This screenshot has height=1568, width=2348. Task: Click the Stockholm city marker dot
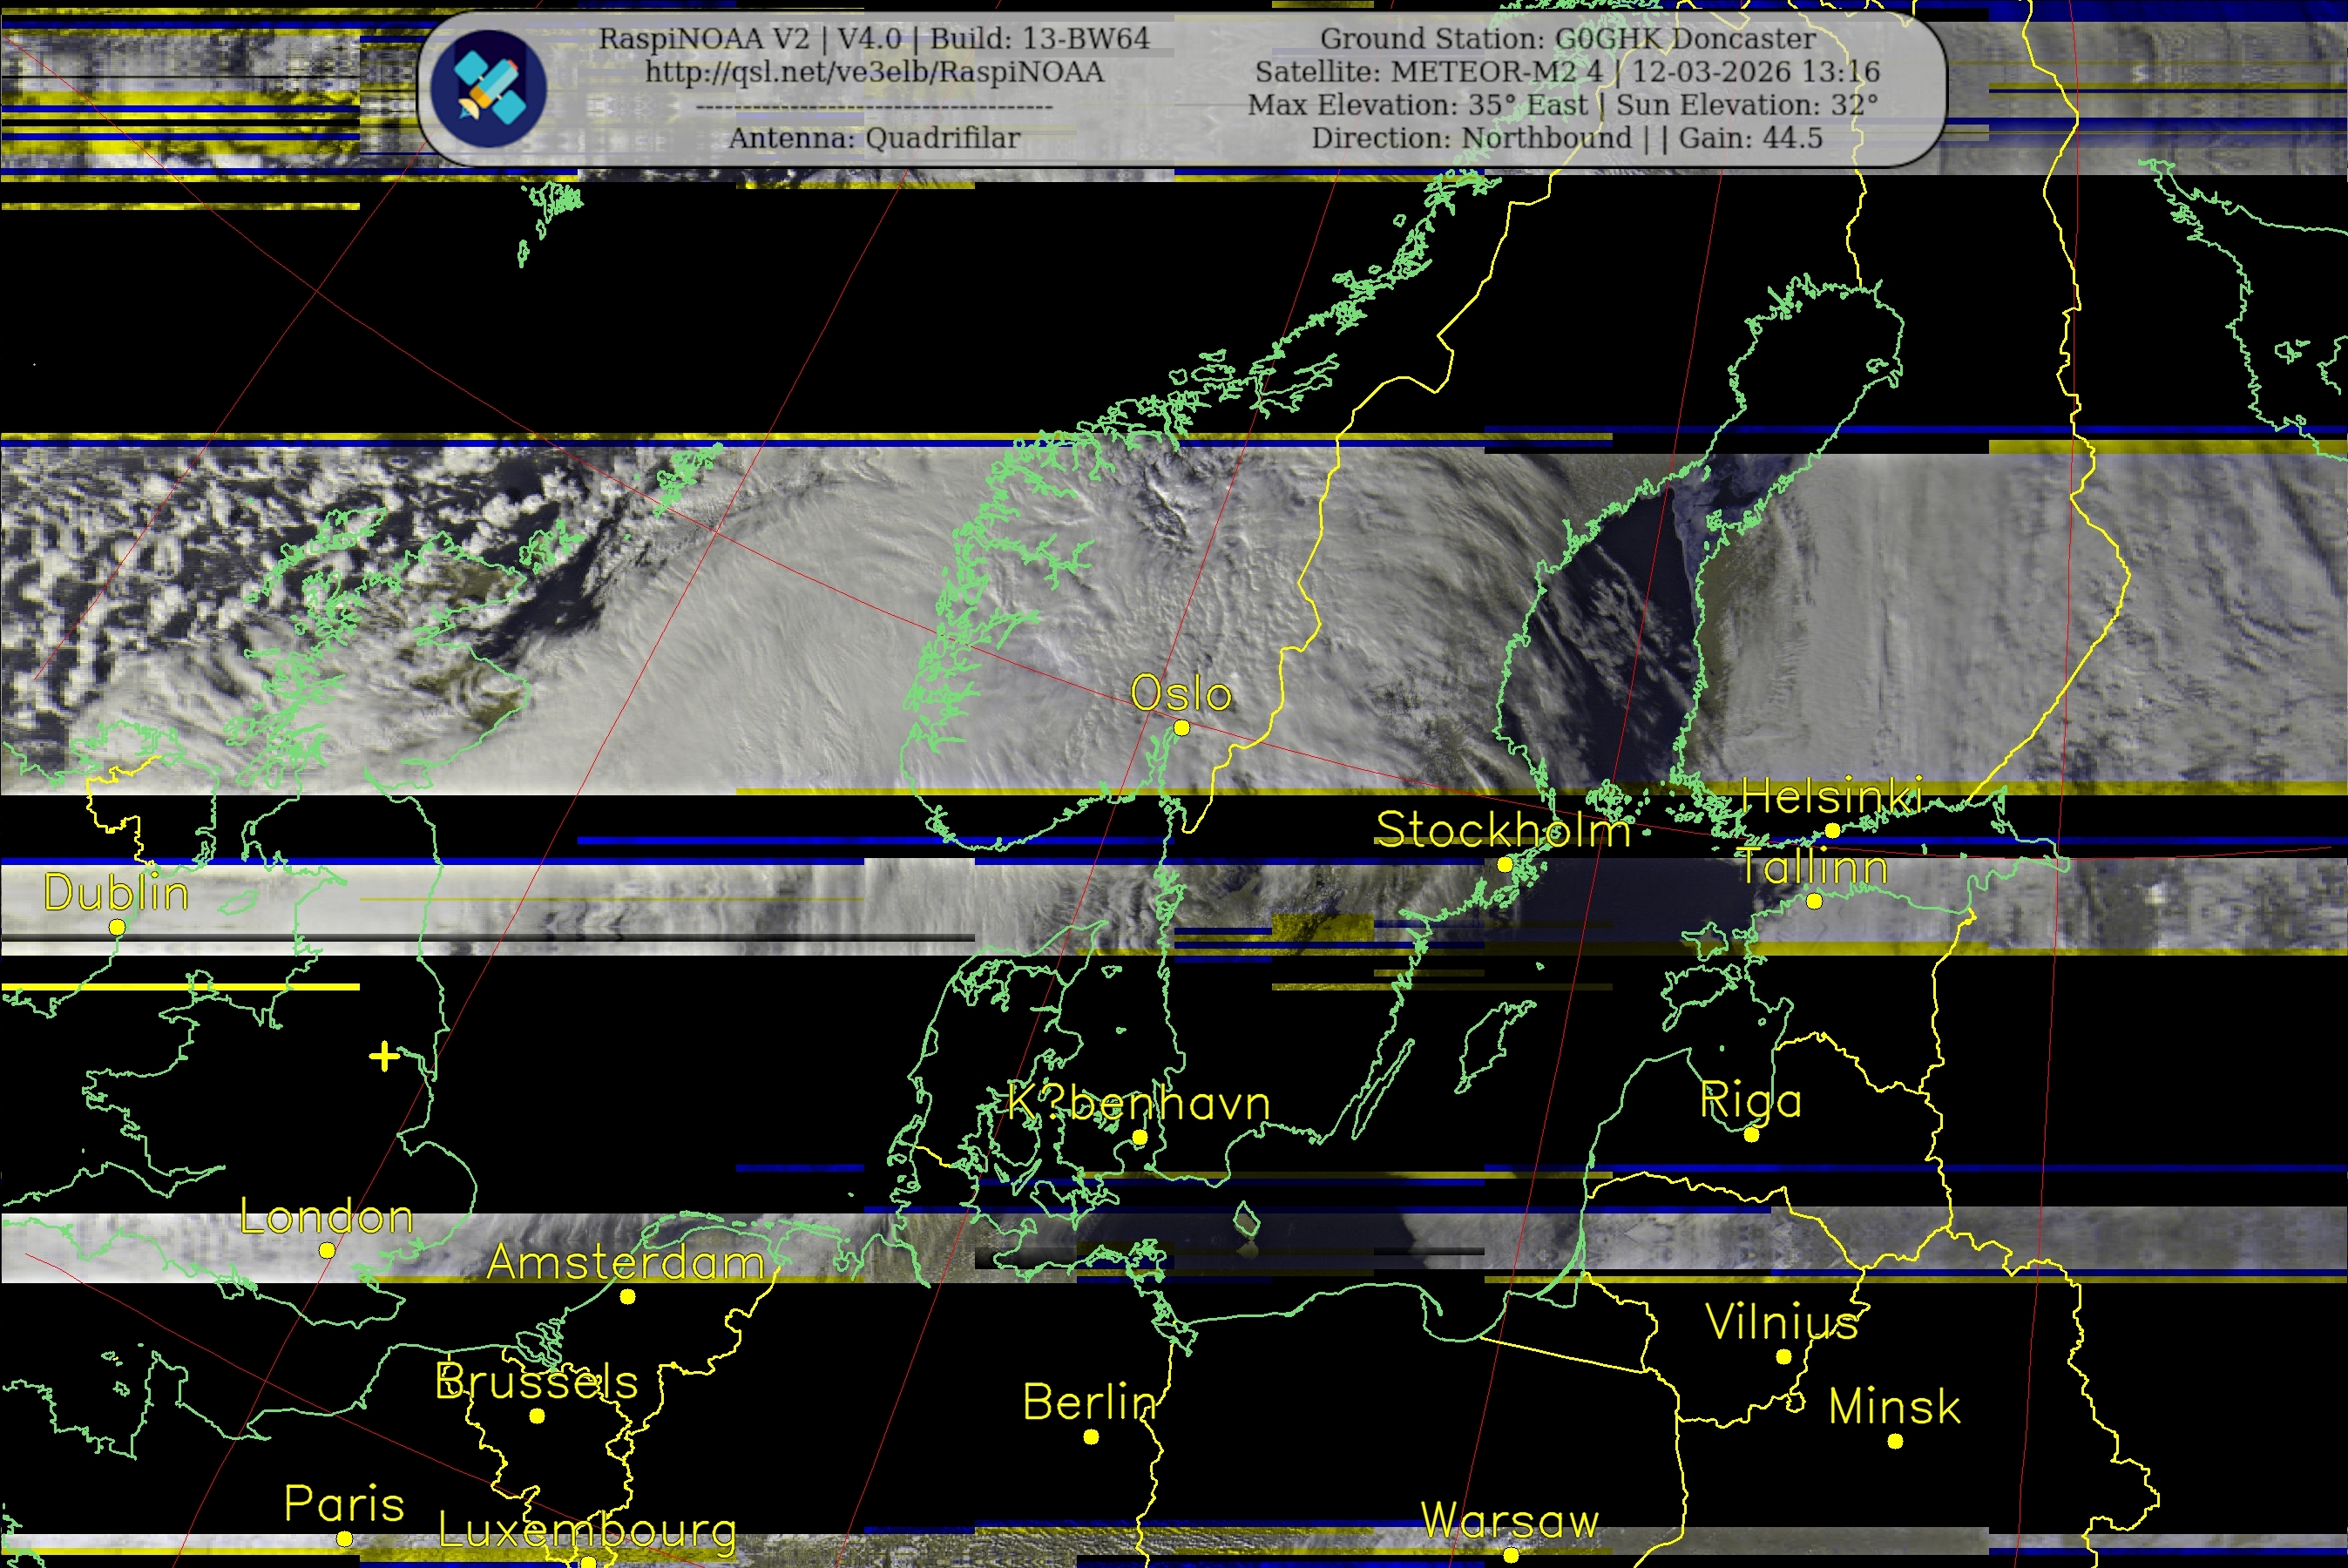[x=1504, y=864]
